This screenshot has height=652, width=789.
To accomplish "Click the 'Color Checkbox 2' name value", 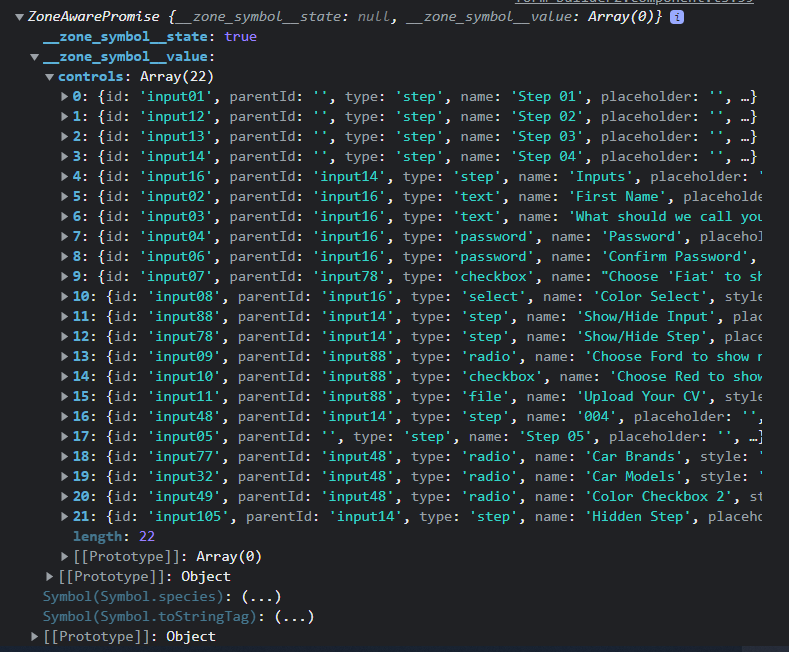I will (658, 497).
